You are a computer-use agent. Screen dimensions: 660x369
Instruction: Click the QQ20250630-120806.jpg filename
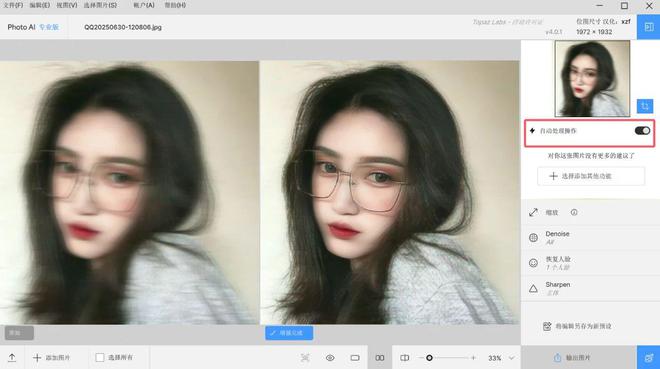pos(123,27)
